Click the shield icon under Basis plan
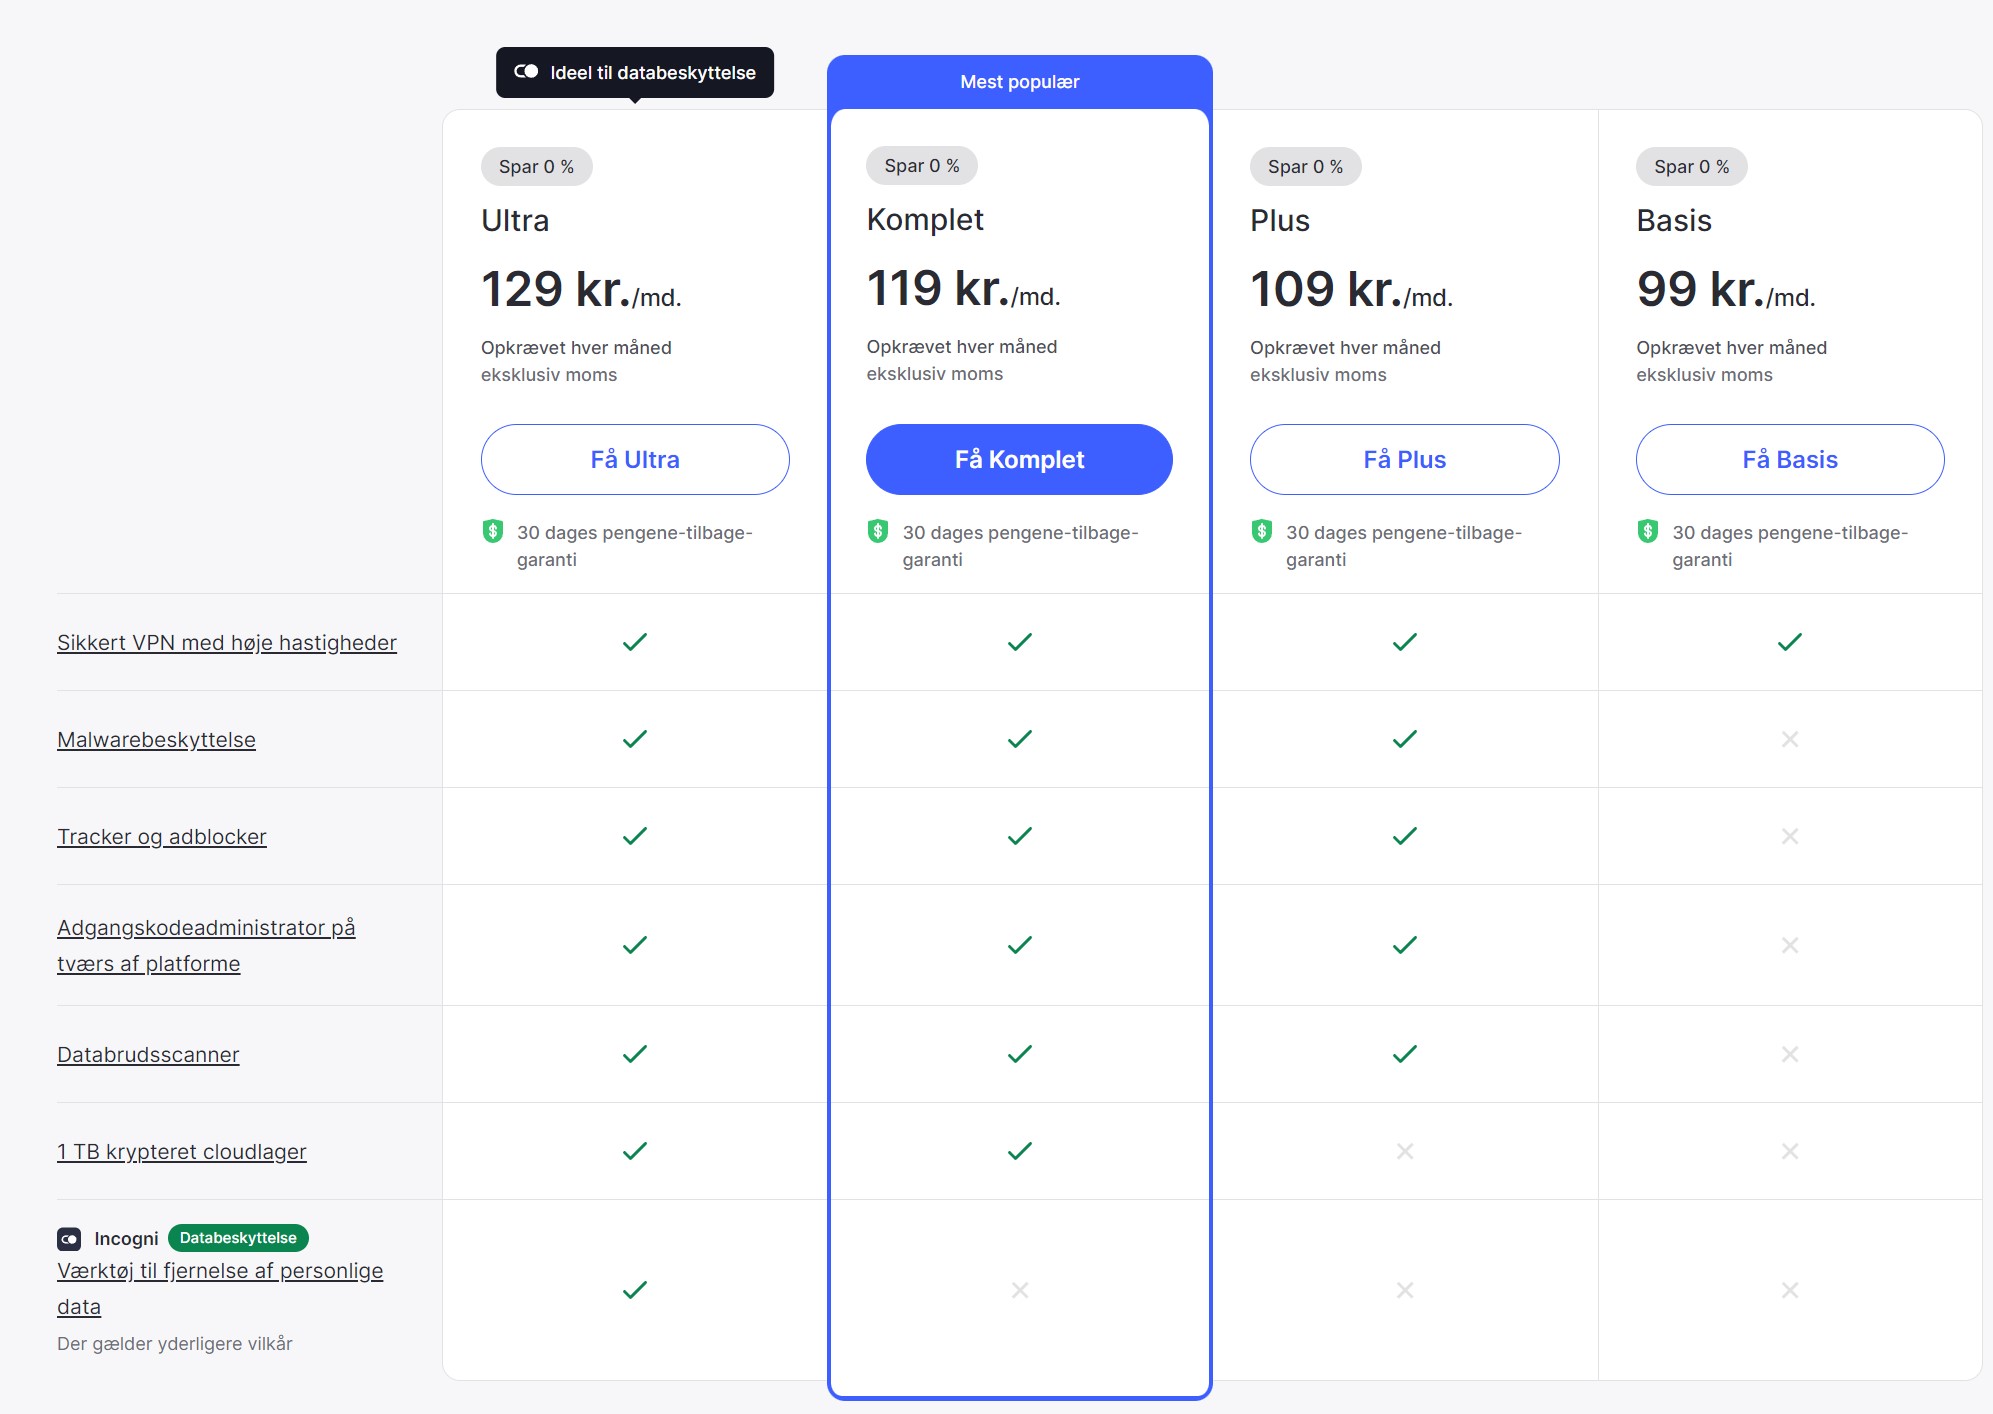 click(x=1648, y=531)
